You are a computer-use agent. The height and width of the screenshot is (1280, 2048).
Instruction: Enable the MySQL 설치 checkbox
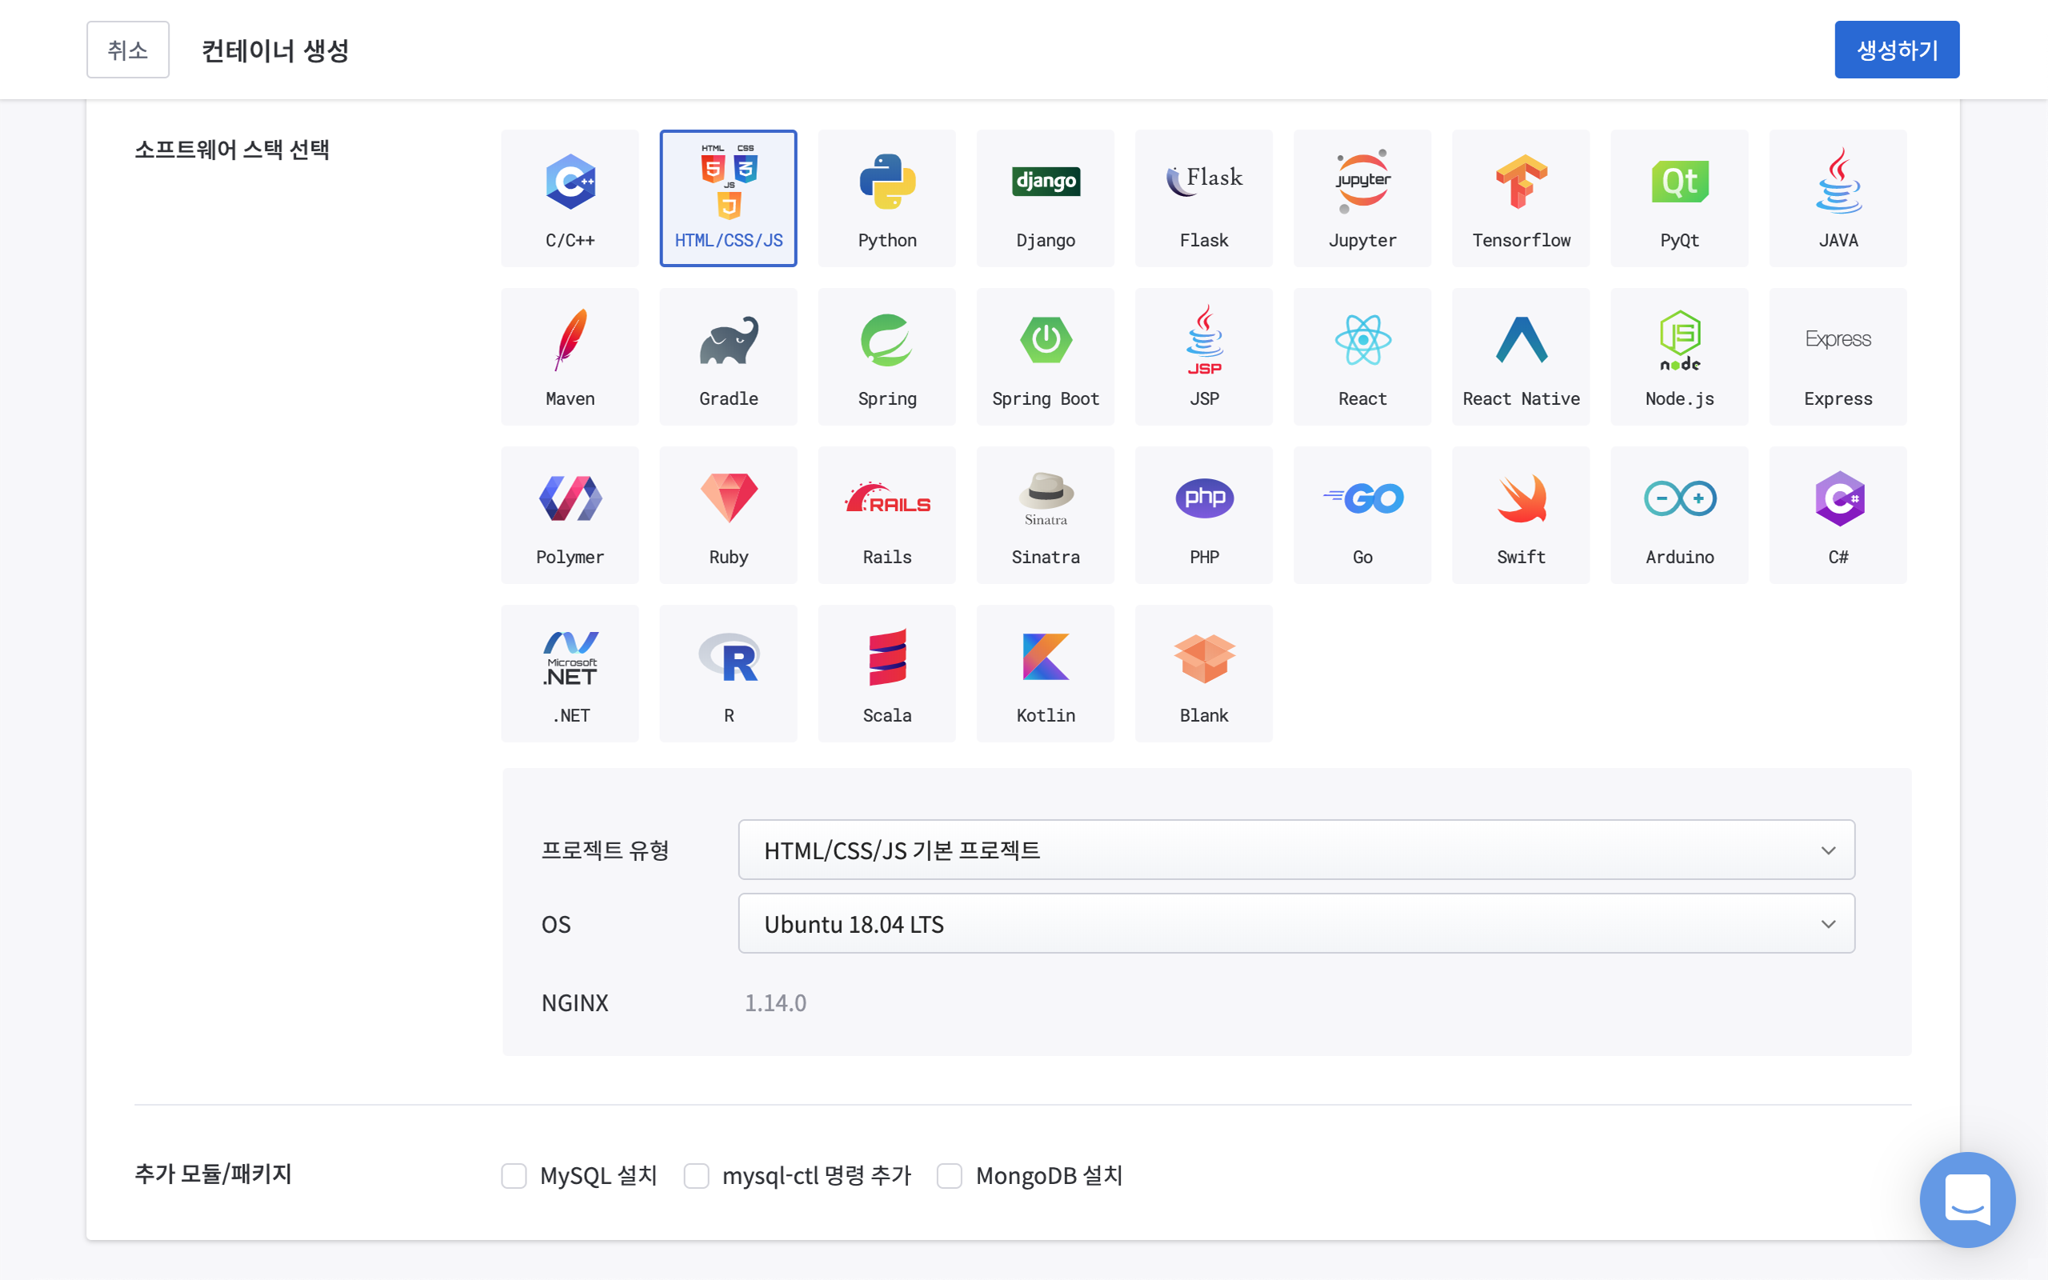(514, 1176)
